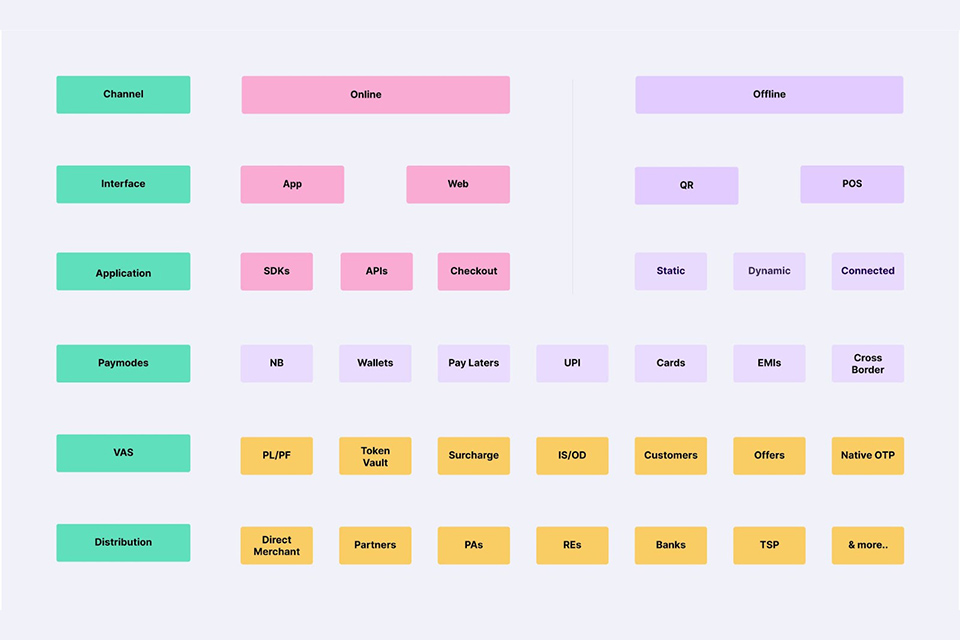
Task: Click the Native OTP box
Action: click(867, 455)
